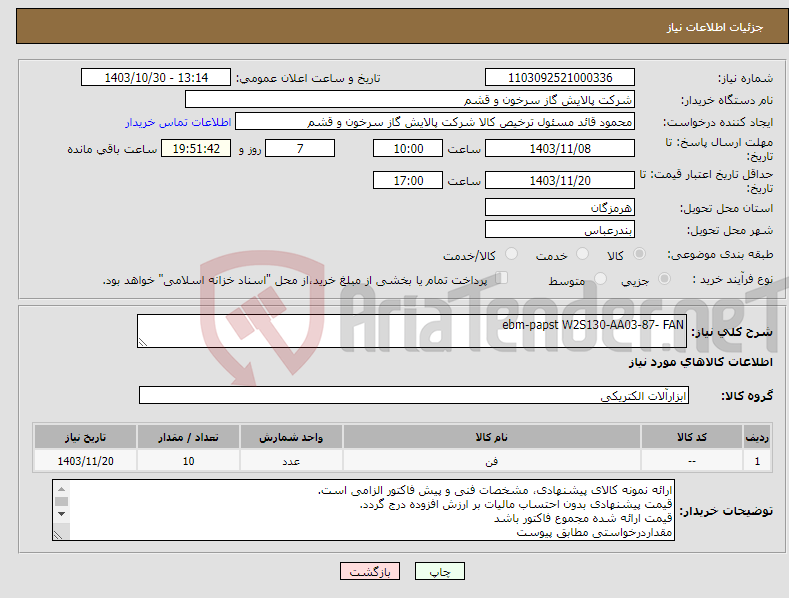
Task: Click the ebm-papst FAN description textarea
Action: click(x=412, y=331)
